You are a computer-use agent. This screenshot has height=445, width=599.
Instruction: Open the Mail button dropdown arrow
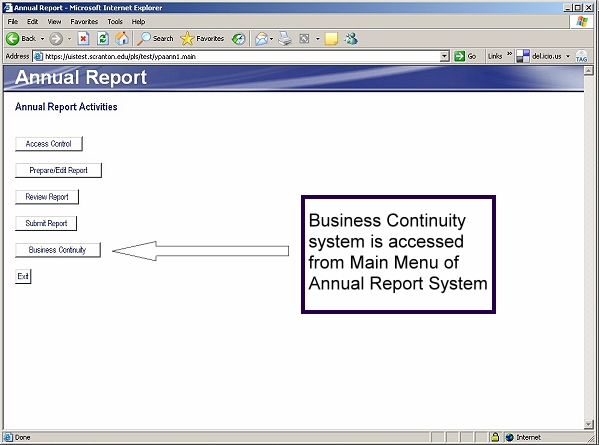point(272,39)
